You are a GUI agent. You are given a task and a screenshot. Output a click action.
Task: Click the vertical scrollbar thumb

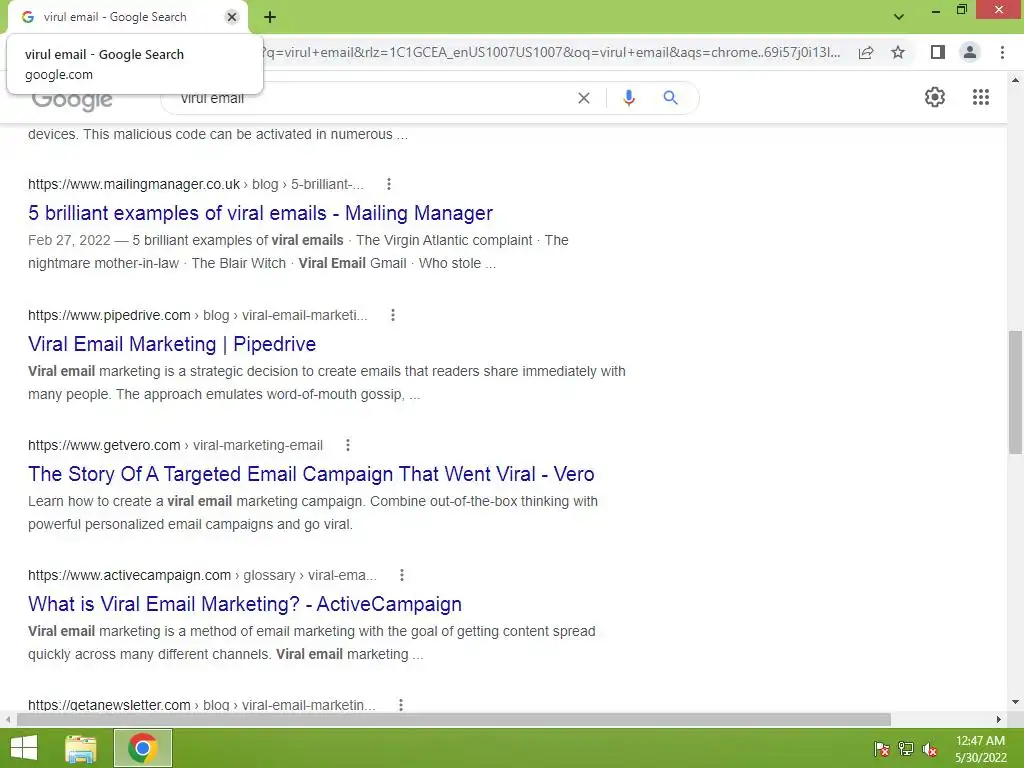click(1015, 392)
